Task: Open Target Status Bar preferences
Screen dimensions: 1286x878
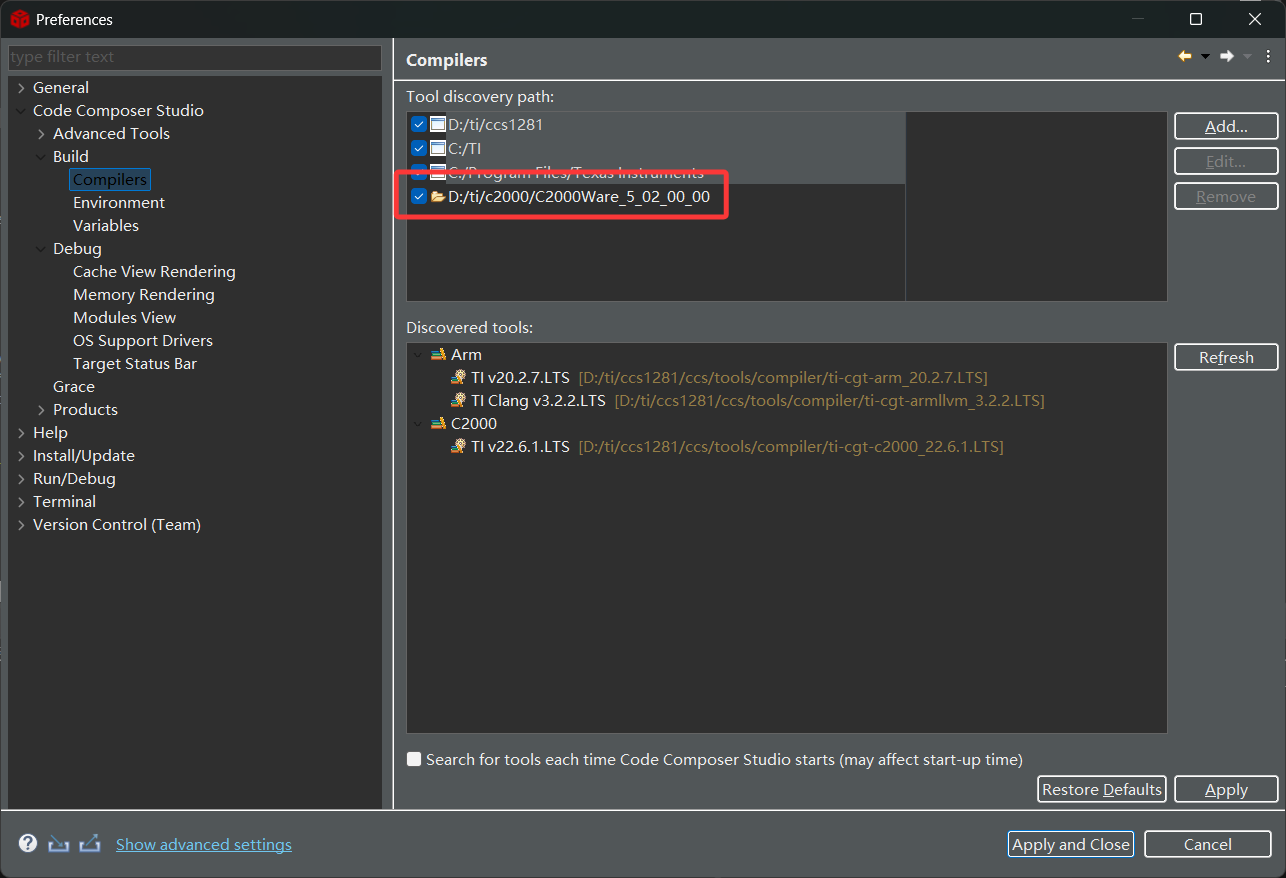Action: [x=135, y=364]
